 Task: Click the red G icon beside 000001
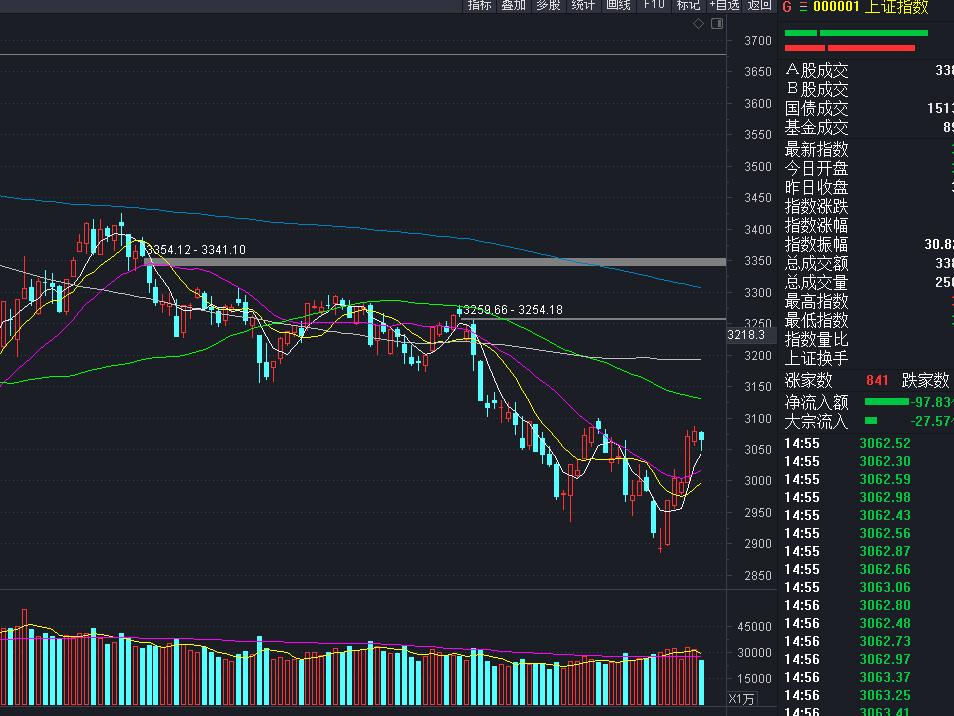pos(787,7)
